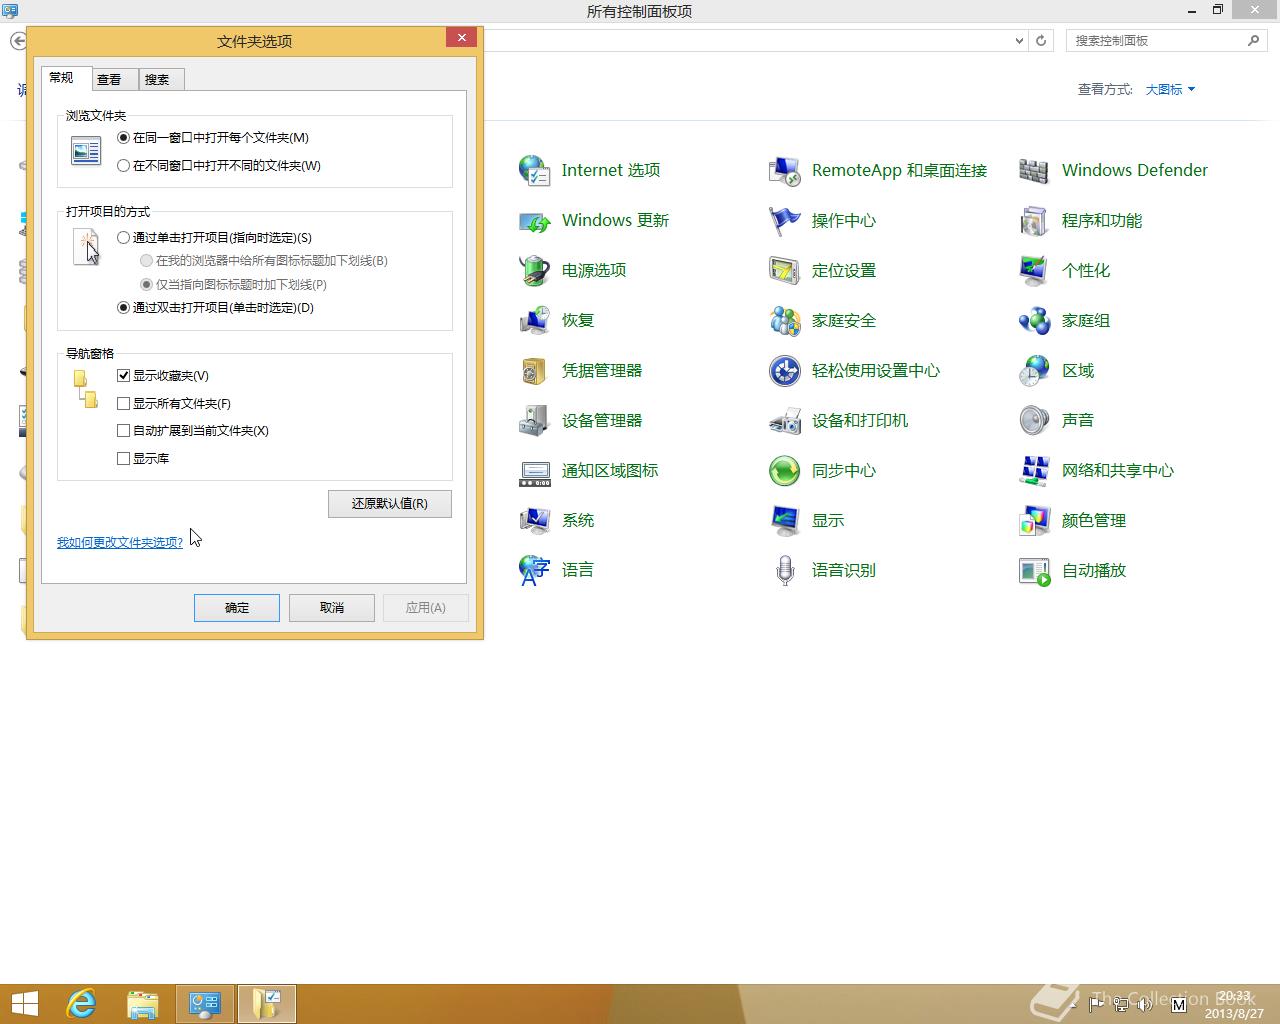Enable 显示库 checkbox
The width and height of the screenshot is (1280, 1024).
124,459
